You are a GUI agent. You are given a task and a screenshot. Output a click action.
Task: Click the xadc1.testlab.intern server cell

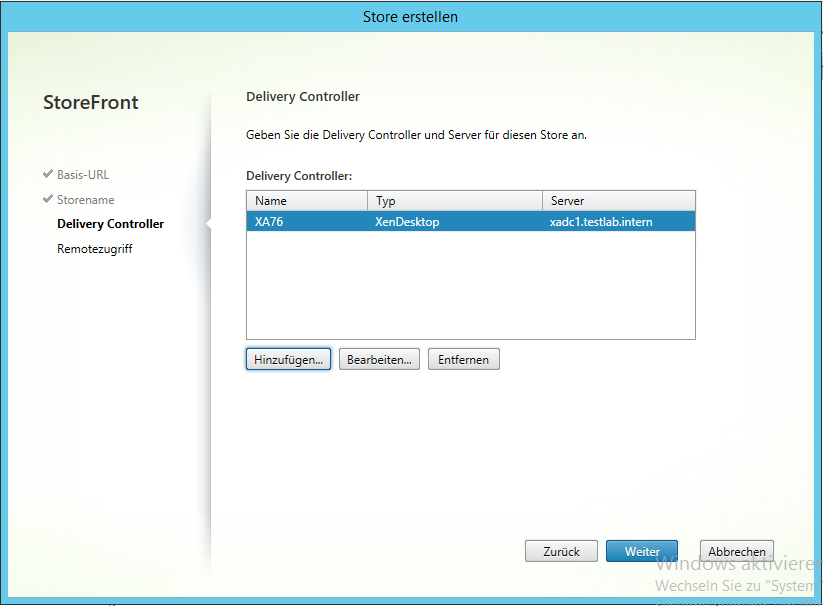point(601,221)
